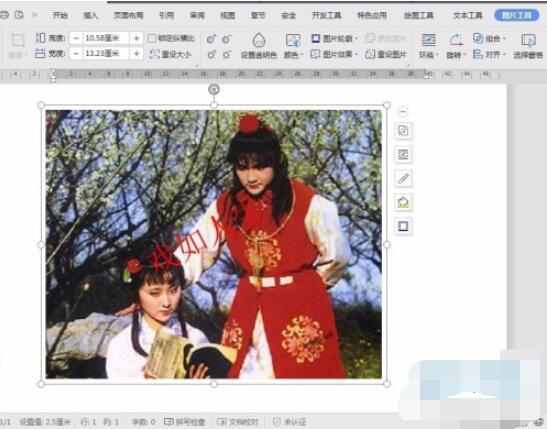Switch to the 绘图工具 tab
547x429 pixels.
[x=419, y=15]
